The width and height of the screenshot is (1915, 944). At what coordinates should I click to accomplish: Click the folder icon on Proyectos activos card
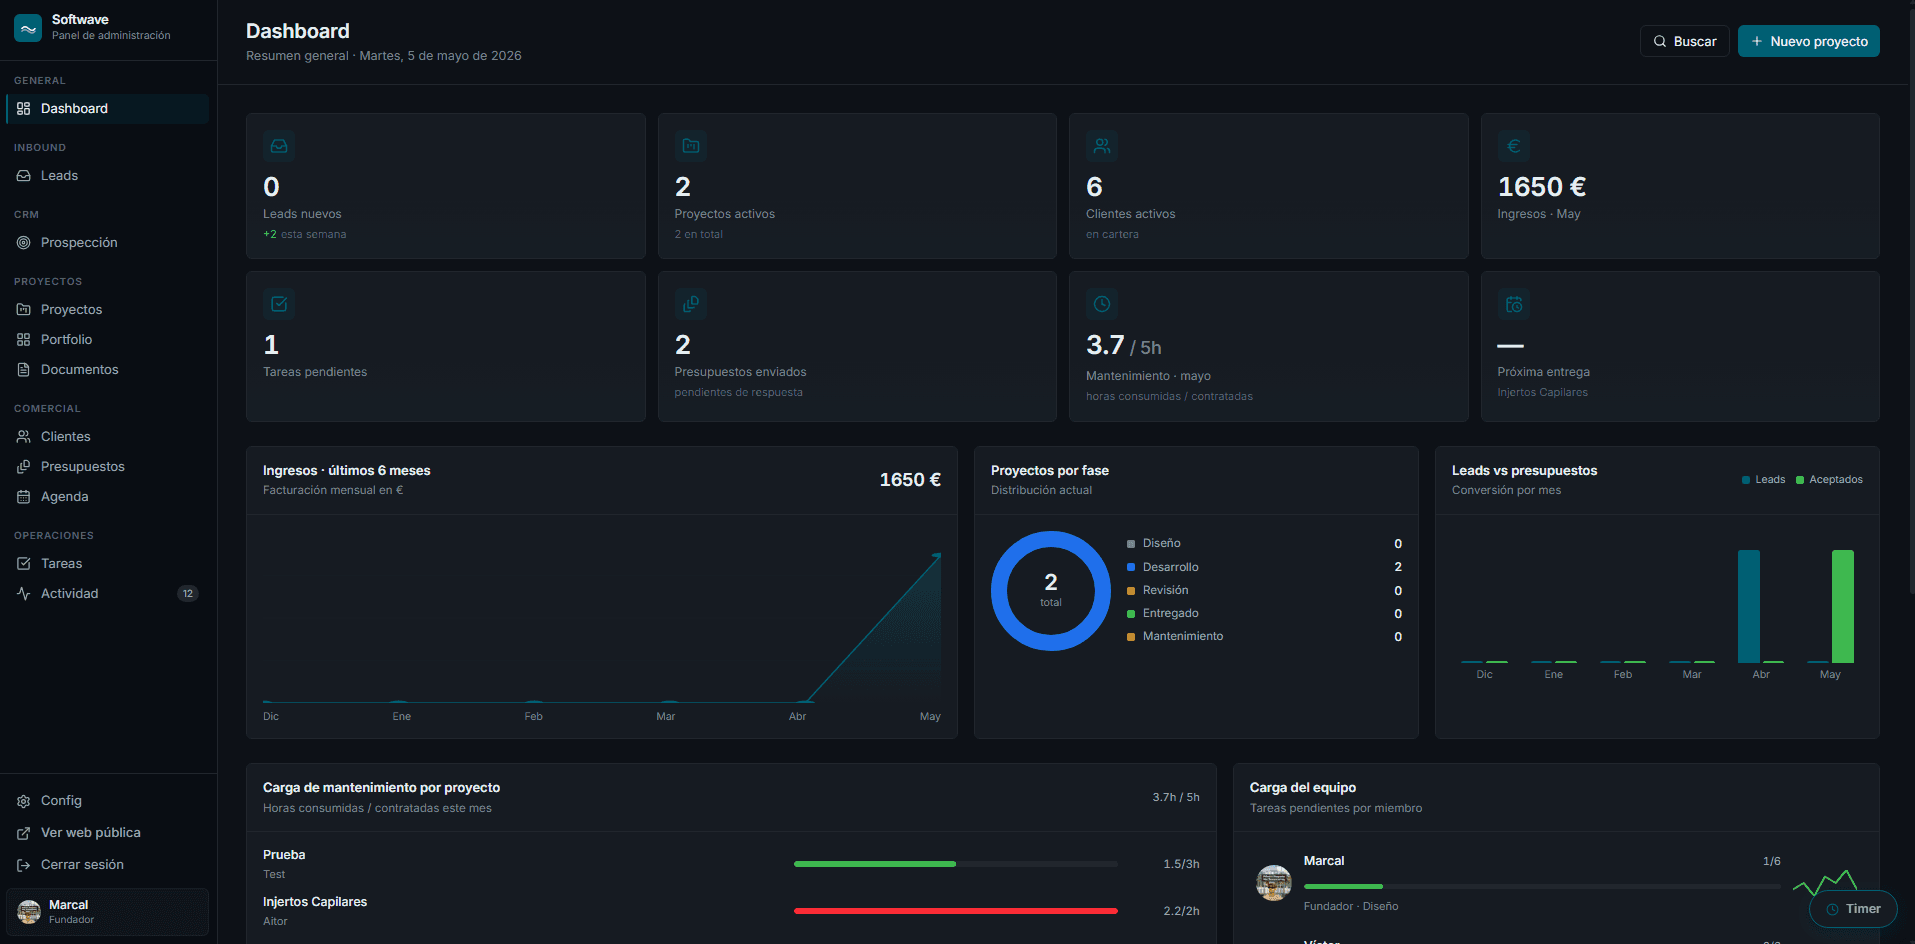coord(691,146)
